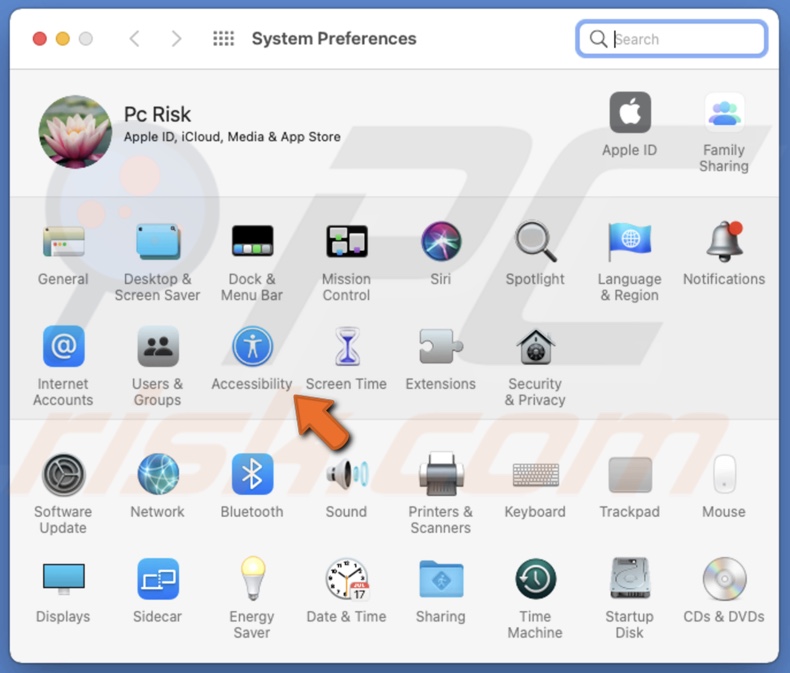This screenshot has height=673, width=790.
Task: Click the Apple ID button
Action: (x=630, y=113)
